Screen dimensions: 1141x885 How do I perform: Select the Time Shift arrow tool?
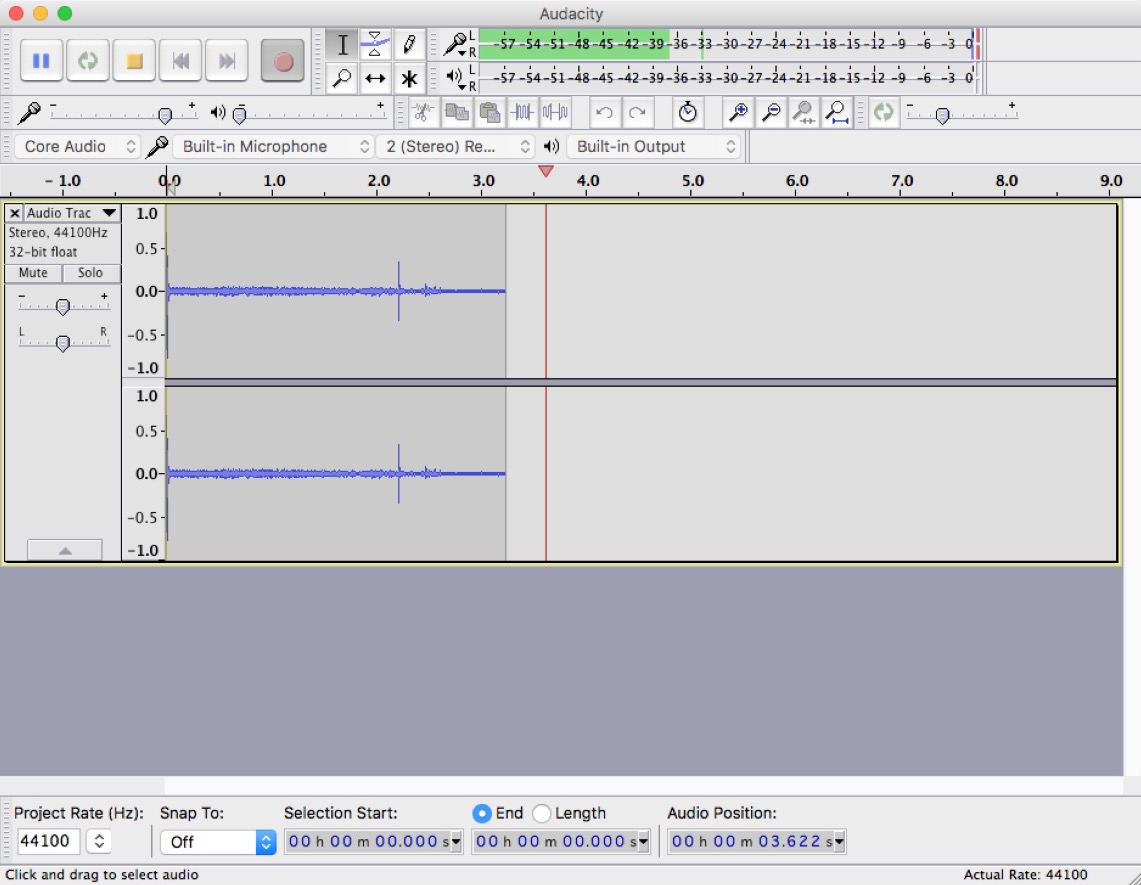(375, 78)
